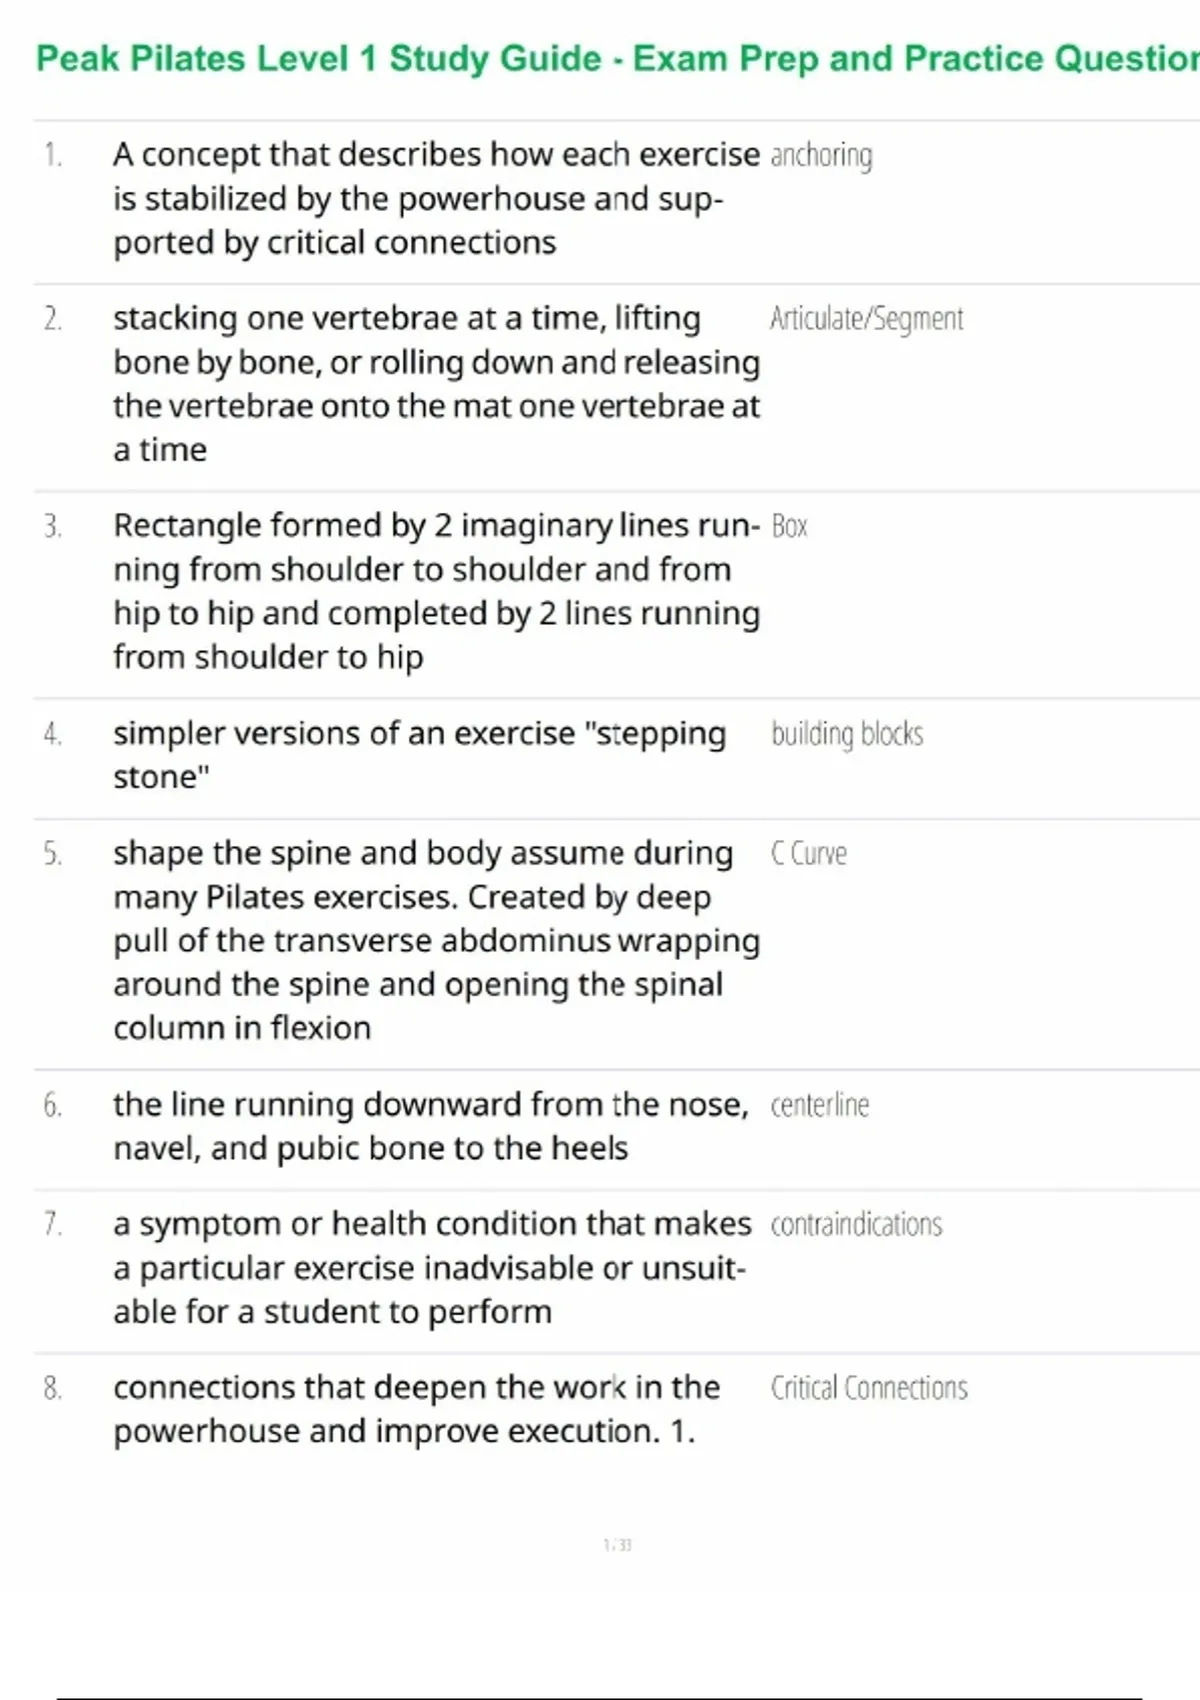Click the "C Curve" answer term
1200x1700 pixels.
tap(808, 854)
